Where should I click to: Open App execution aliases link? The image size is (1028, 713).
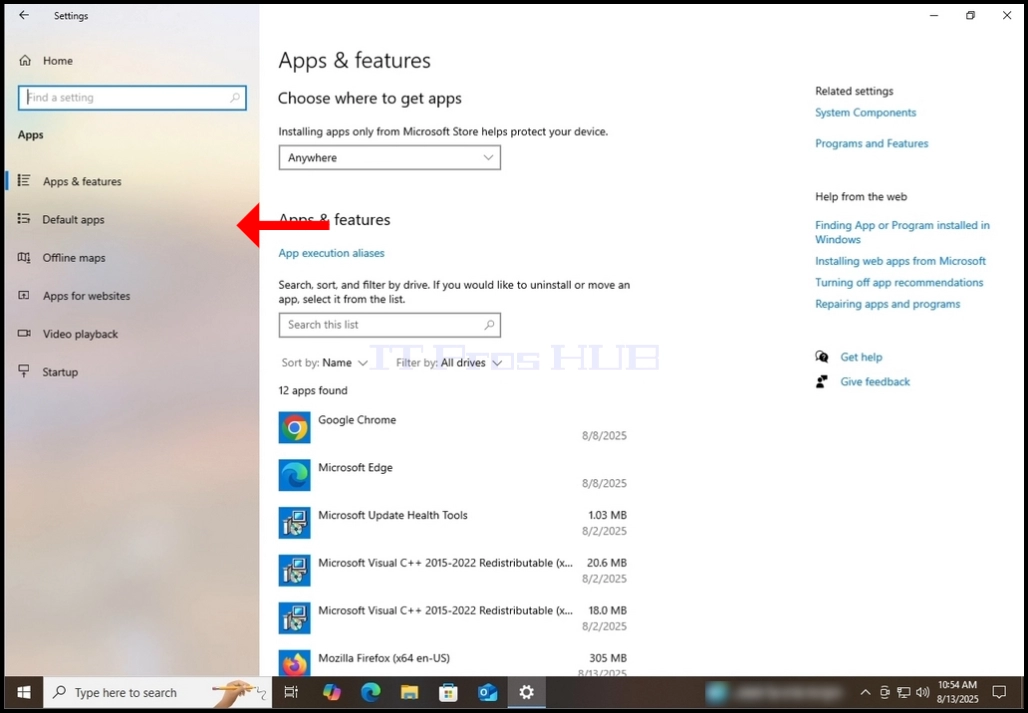click(x=331, y=253)
